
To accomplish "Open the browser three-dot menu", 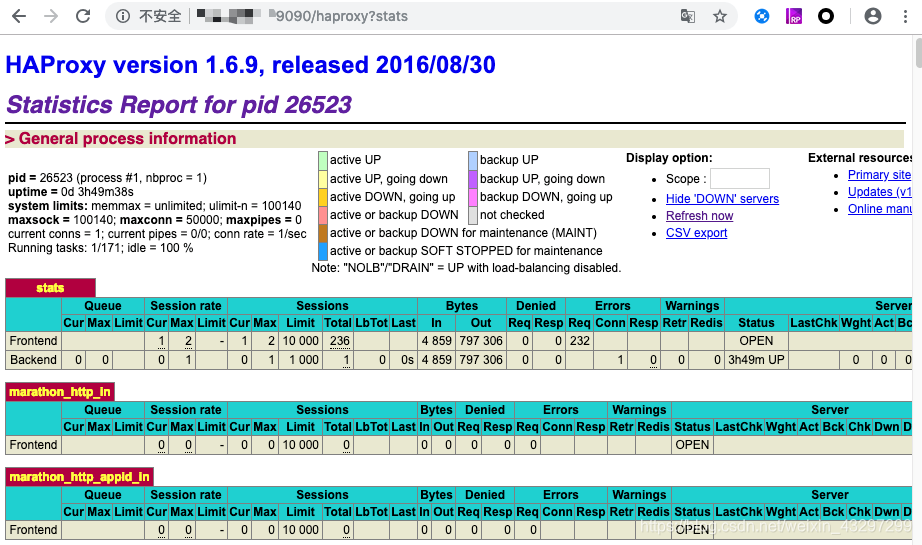I will (905, 16).
